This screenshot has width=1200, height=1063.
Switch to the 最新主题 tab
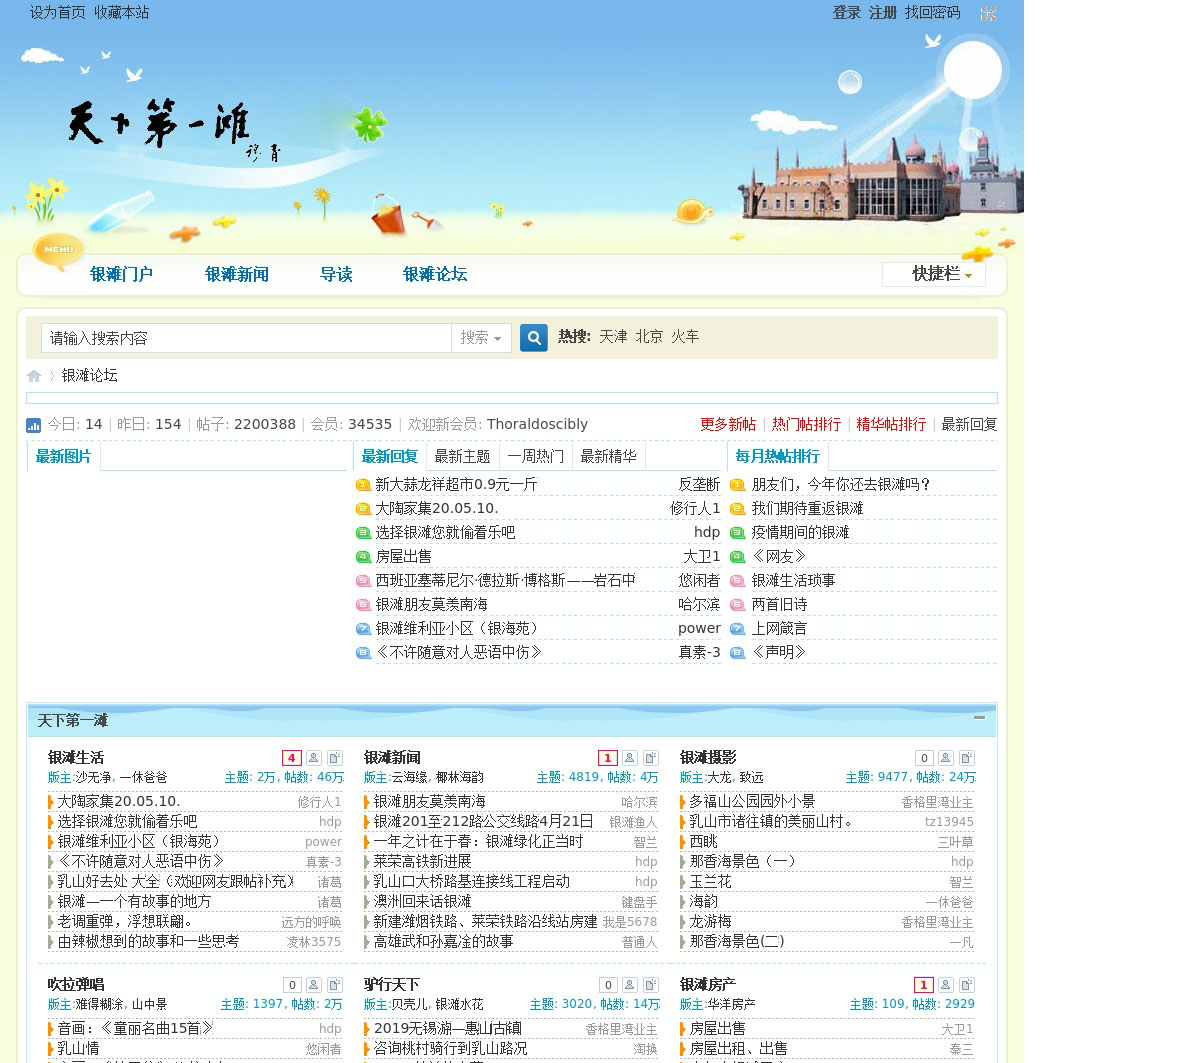(462, 457)
